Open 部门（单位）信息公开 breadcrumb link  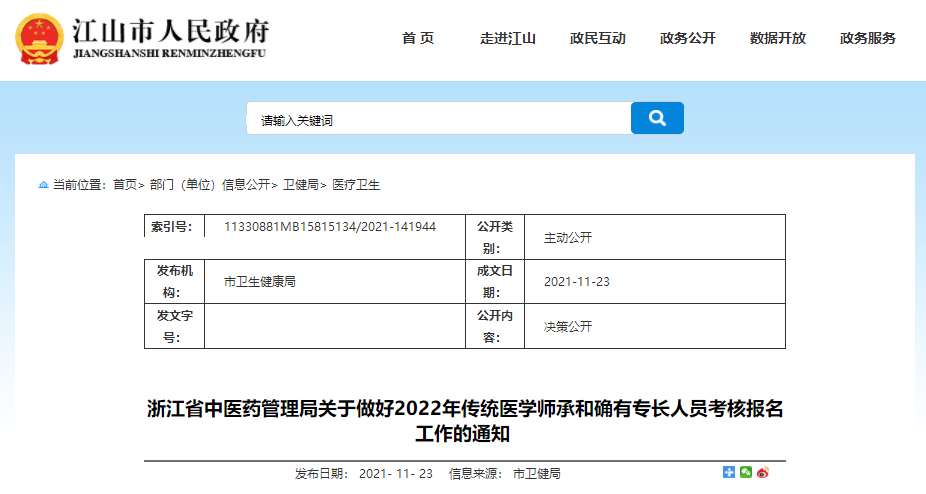tap(209, 185)
